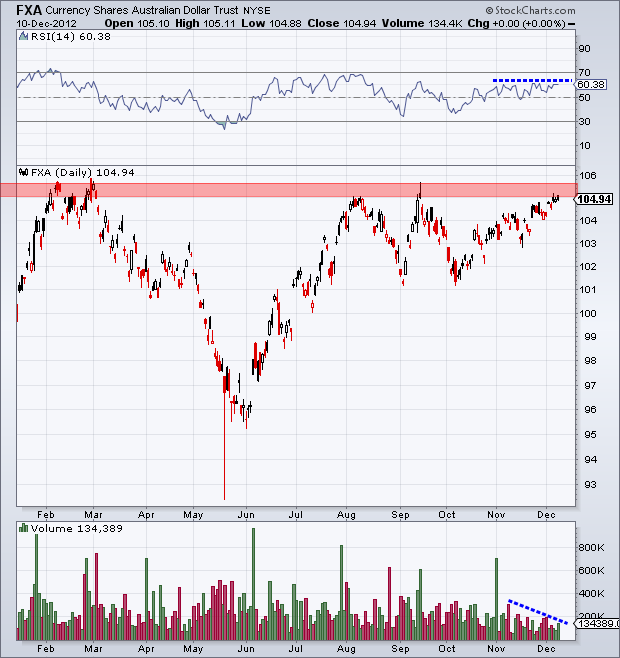Click the Dec label below the volume panel

point(546,649)
